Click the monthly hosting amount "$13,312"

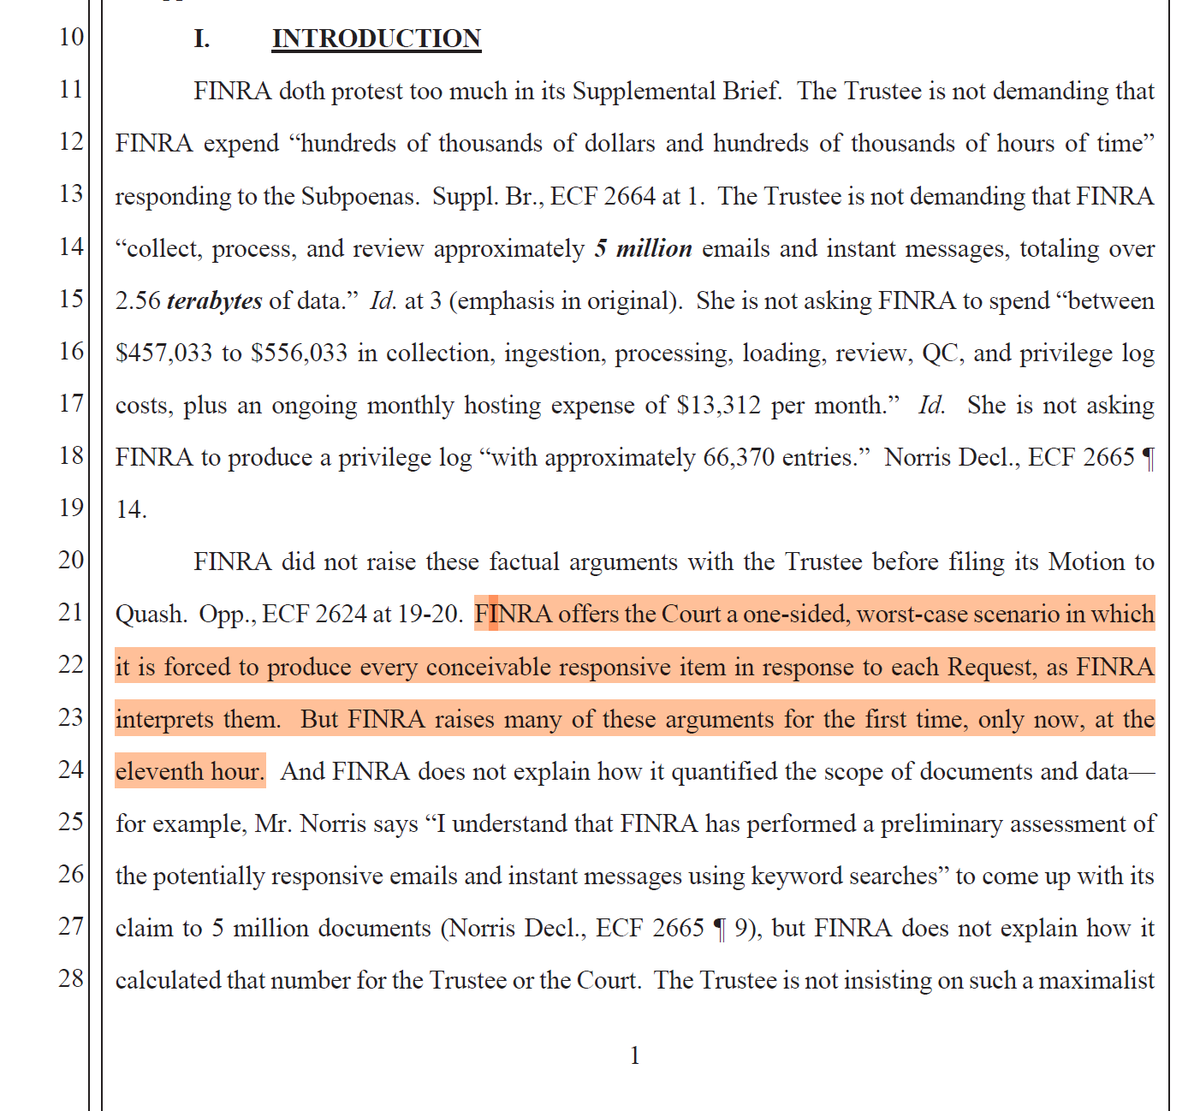pyautogui.click(x=719, y=405)
